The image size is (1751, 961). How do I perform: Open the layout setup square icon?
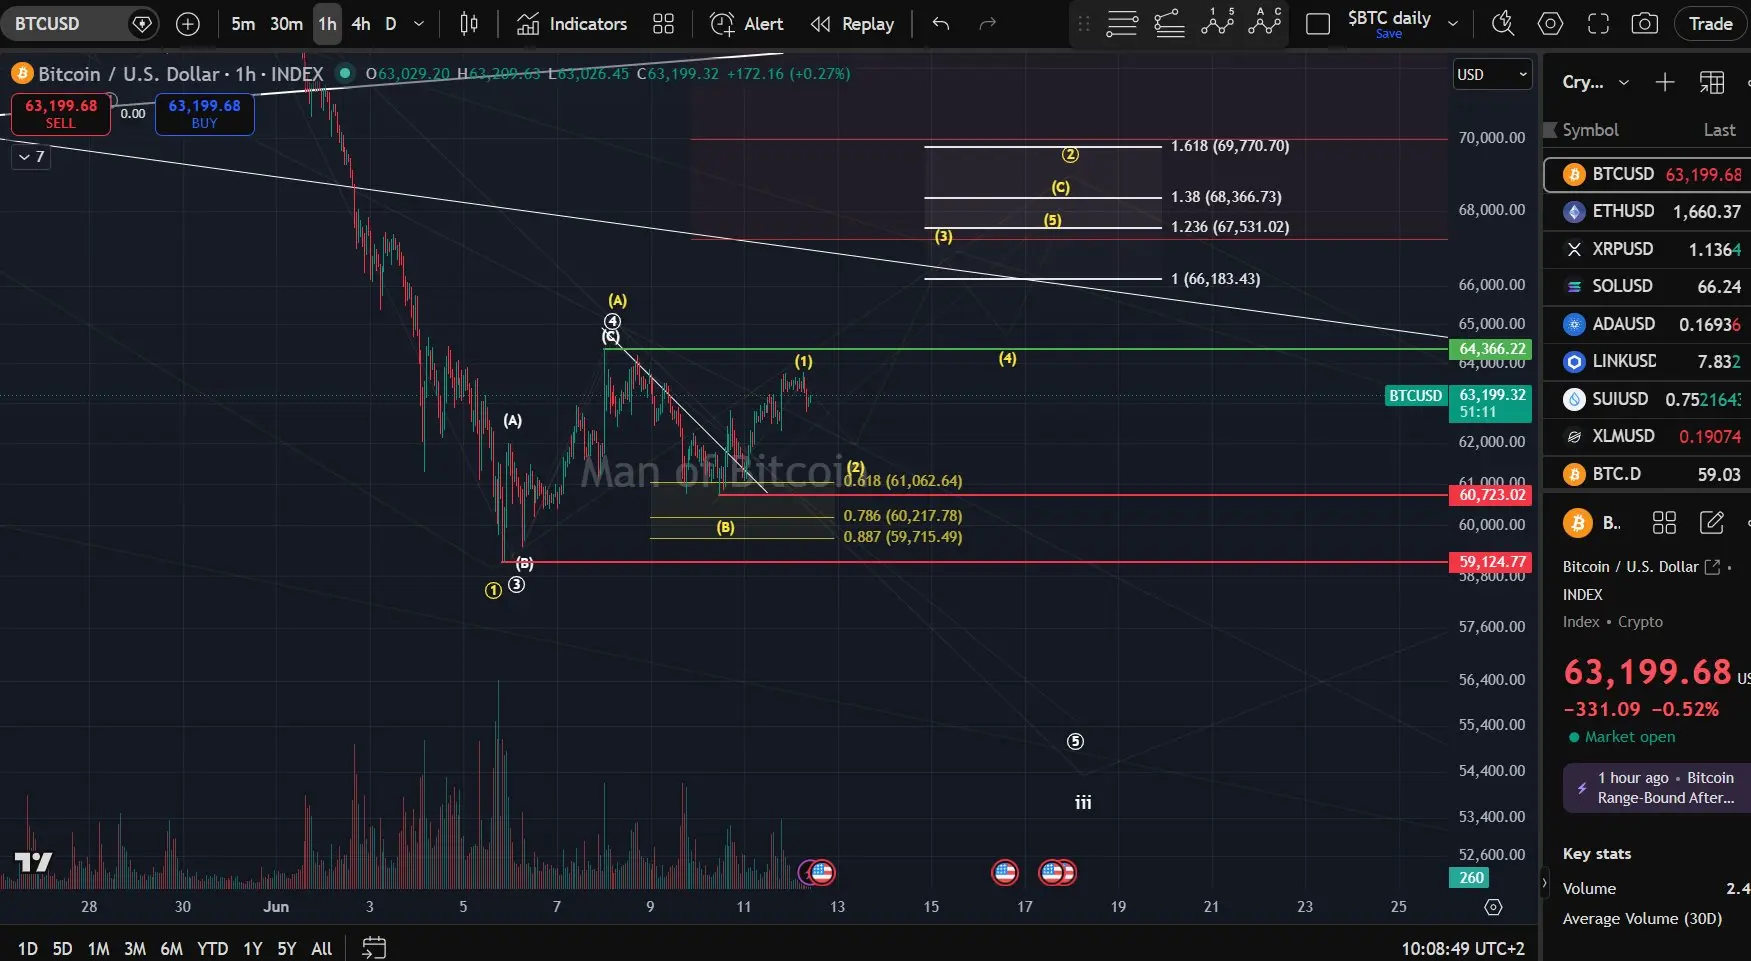(1318, 24)
